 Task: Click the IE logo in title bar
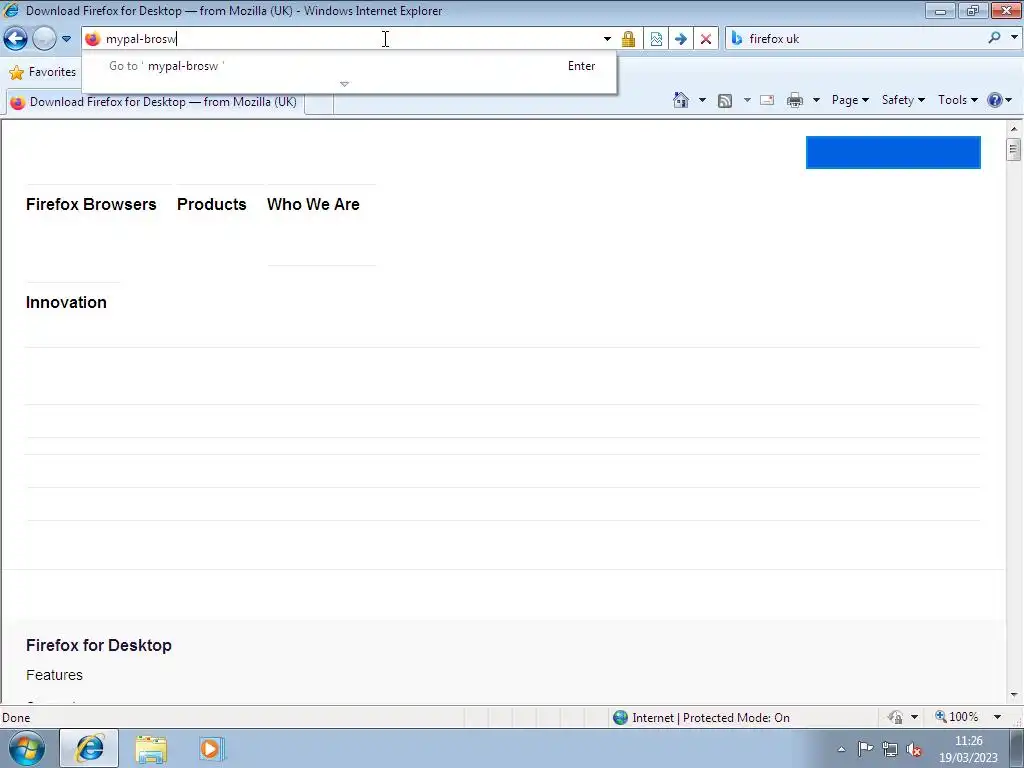pos(11,10)
